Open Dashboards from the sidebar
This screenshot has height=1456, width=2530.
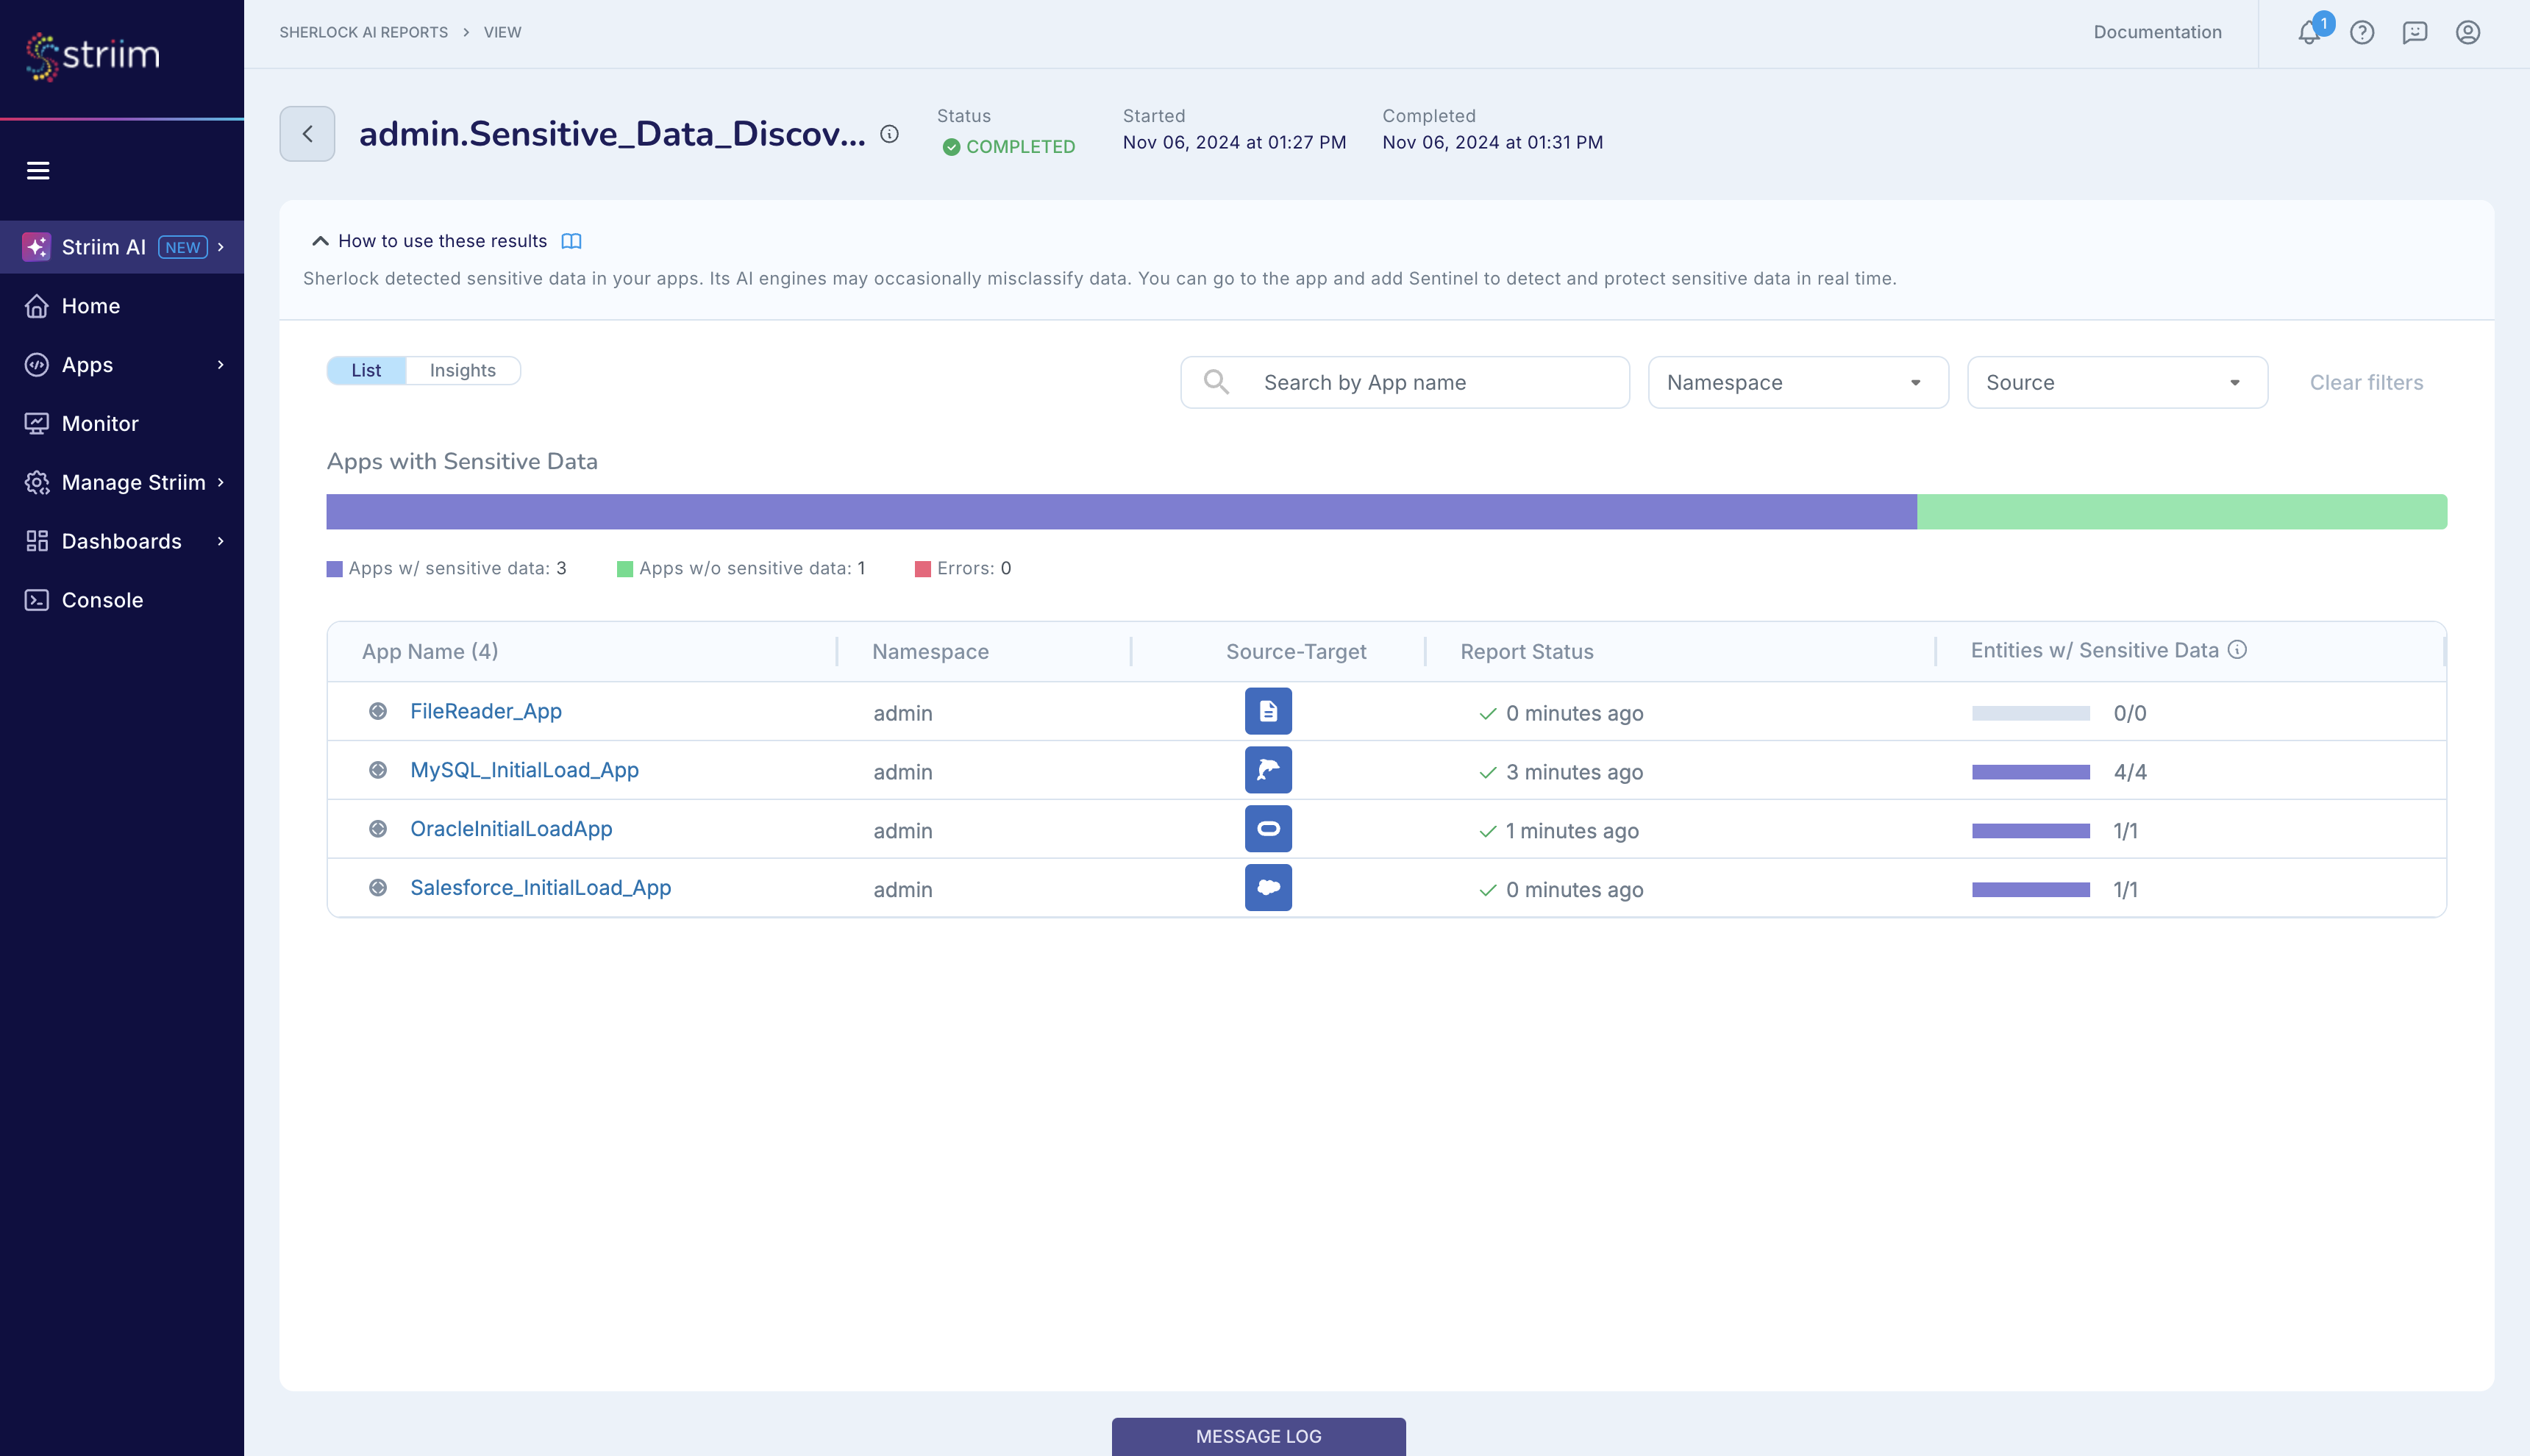pos(121,541)
